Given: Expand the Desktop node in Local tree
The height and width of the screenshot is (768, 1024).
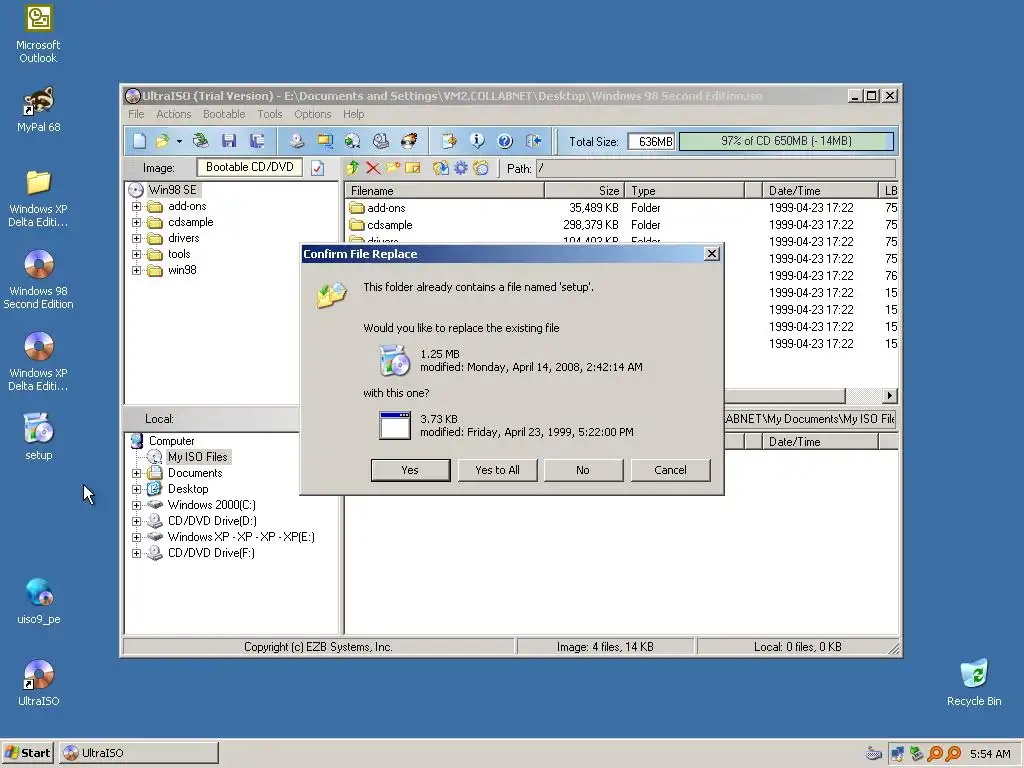Looking at the screenshot, I should pyautogui.click(x=136, y=489).
